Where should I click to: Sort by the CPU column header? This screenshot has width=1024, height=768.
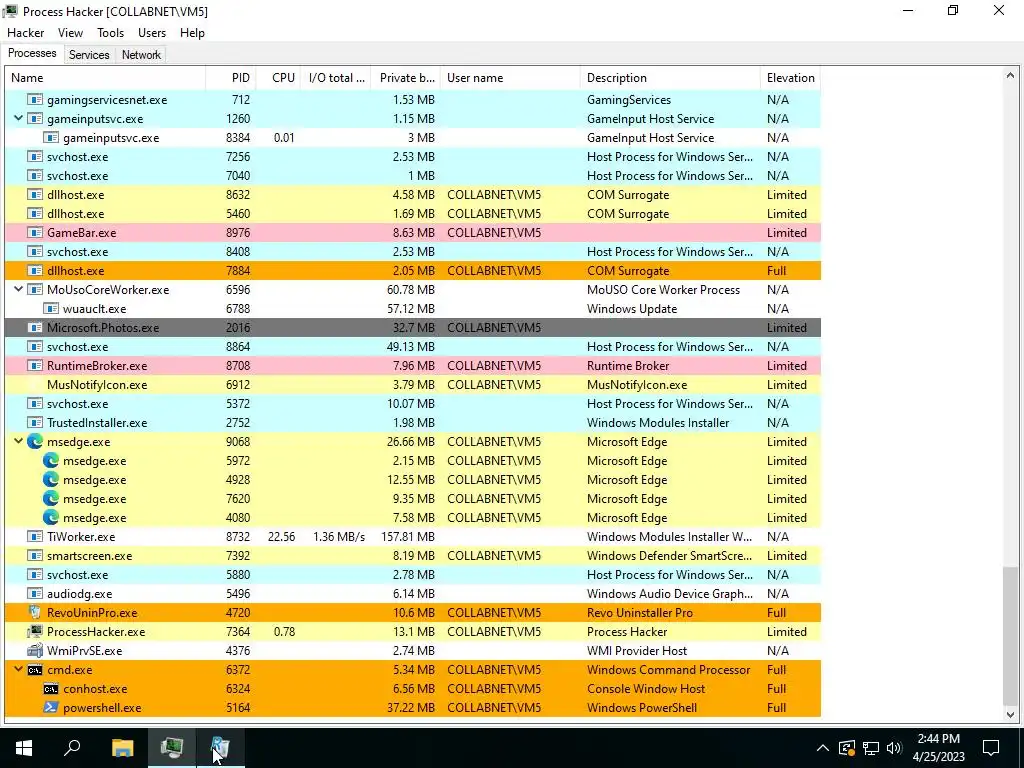click(x=278, y=78)
